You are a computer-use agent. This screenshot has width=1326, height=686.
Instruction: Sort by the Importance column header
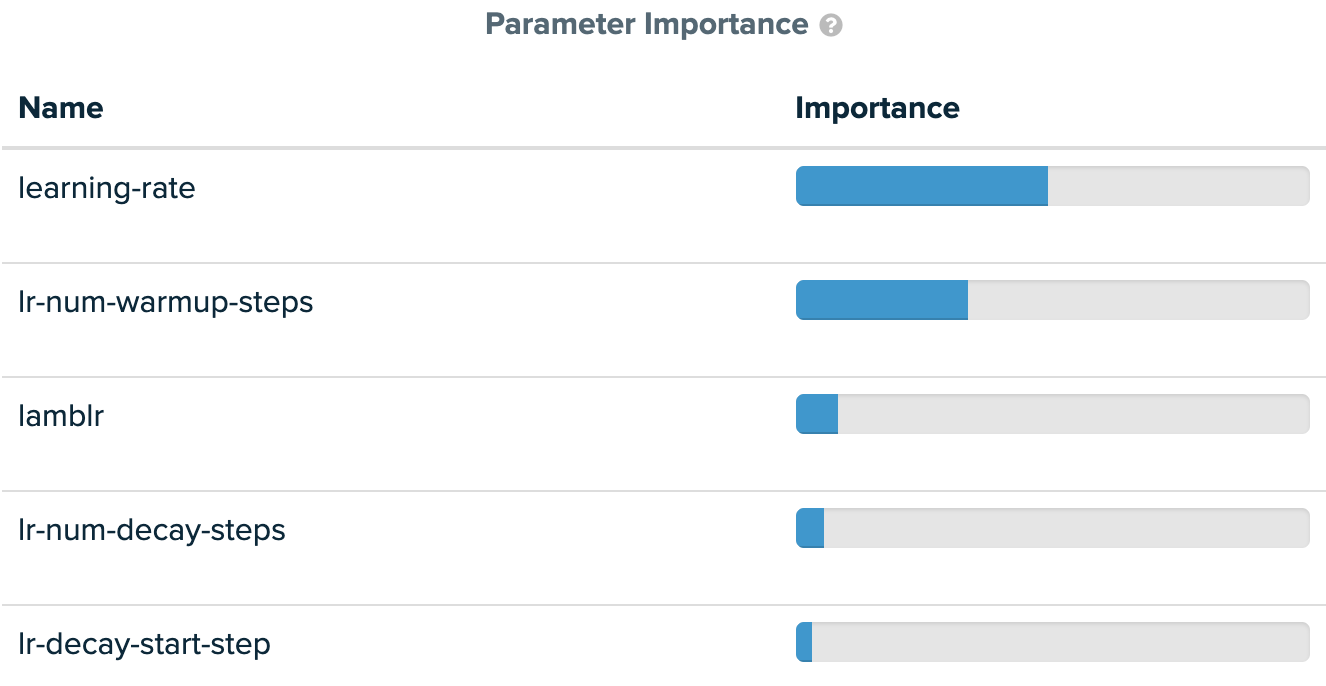click(x=877, y=107)
